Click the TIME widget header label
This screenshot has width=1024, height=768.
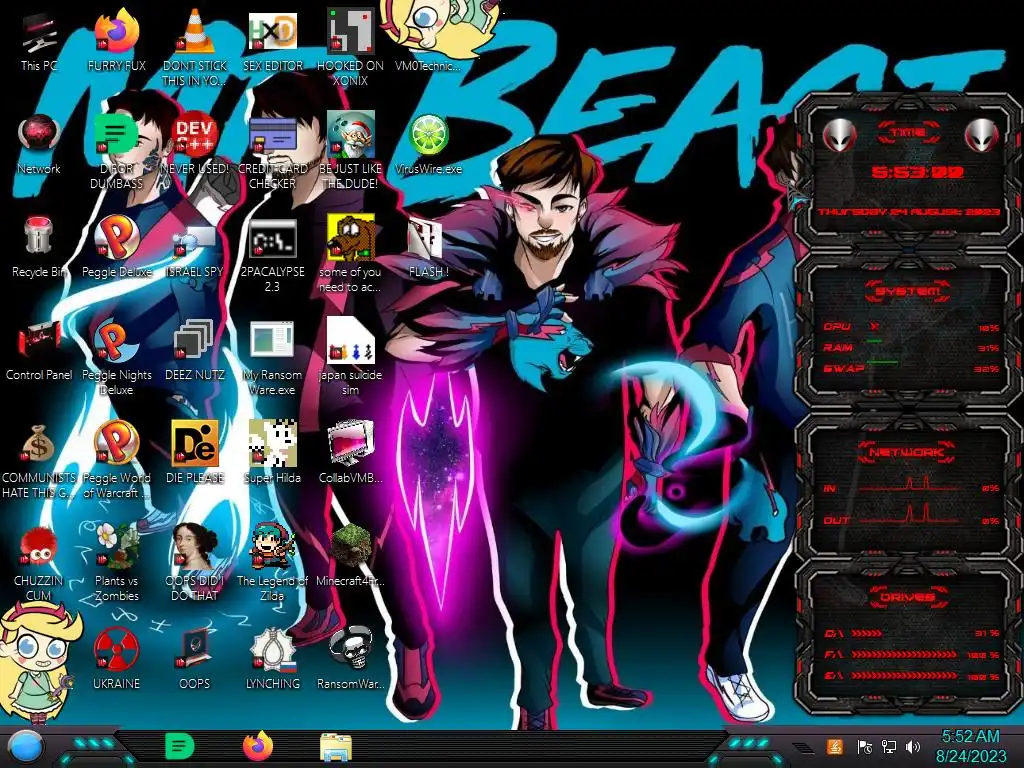tap(908, 133)
